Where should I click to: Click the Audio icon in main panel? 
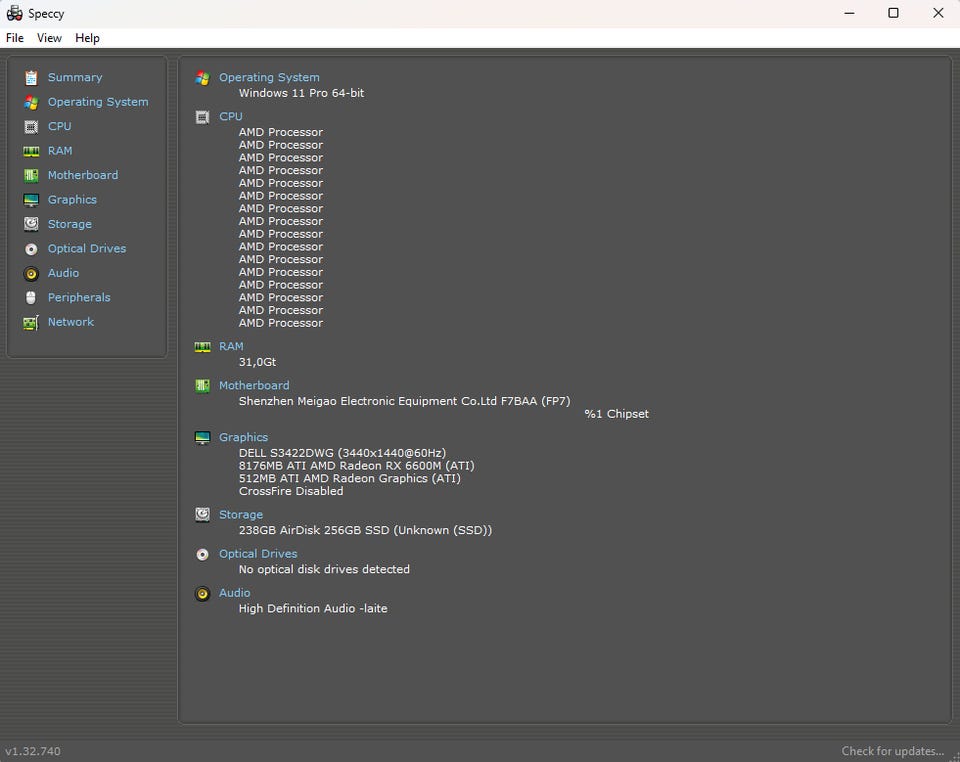pos(203,594)
